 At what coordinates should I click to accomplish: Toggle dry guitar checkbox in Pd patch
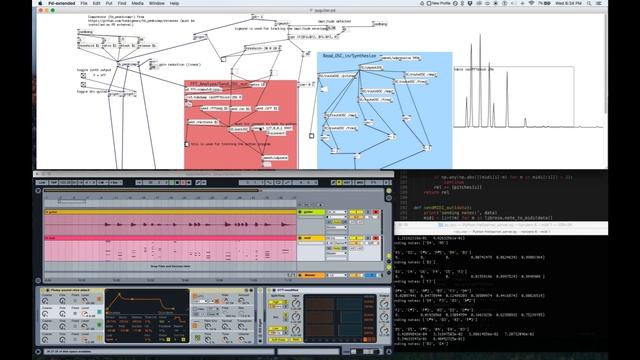pos(83,84)
